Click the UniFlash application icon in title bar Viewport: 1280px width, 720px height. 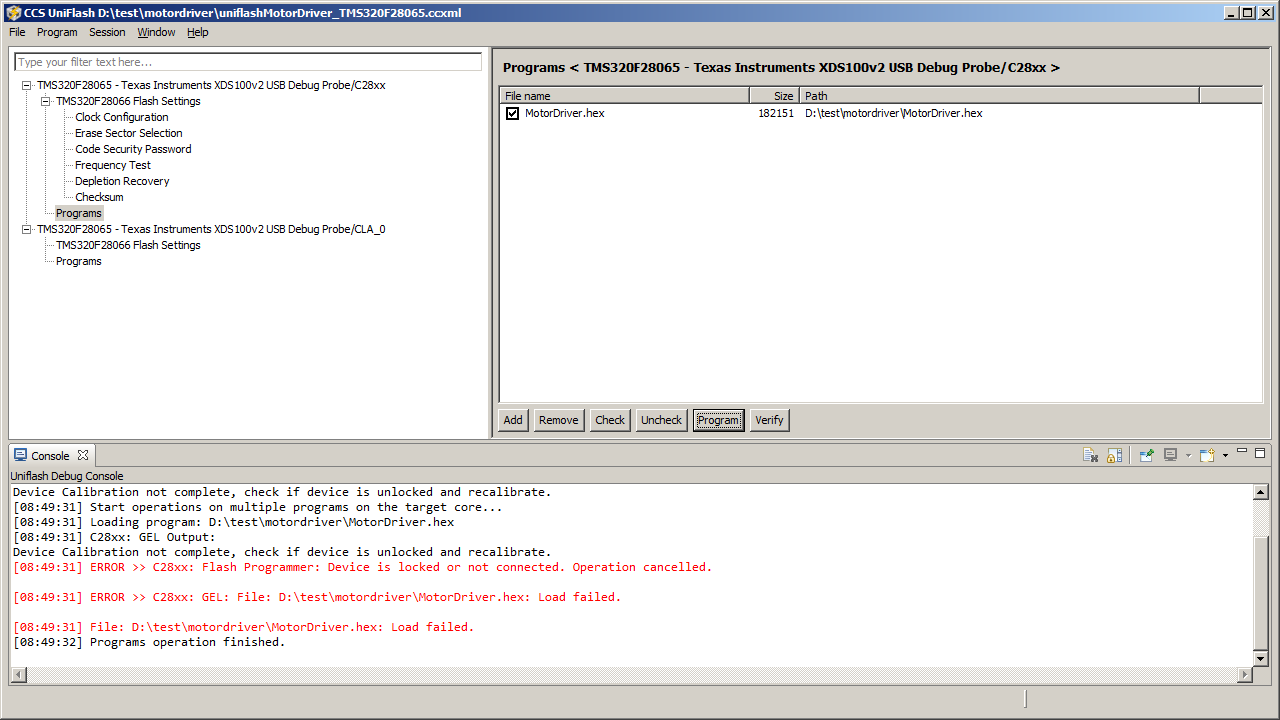(x=13, y=12)
